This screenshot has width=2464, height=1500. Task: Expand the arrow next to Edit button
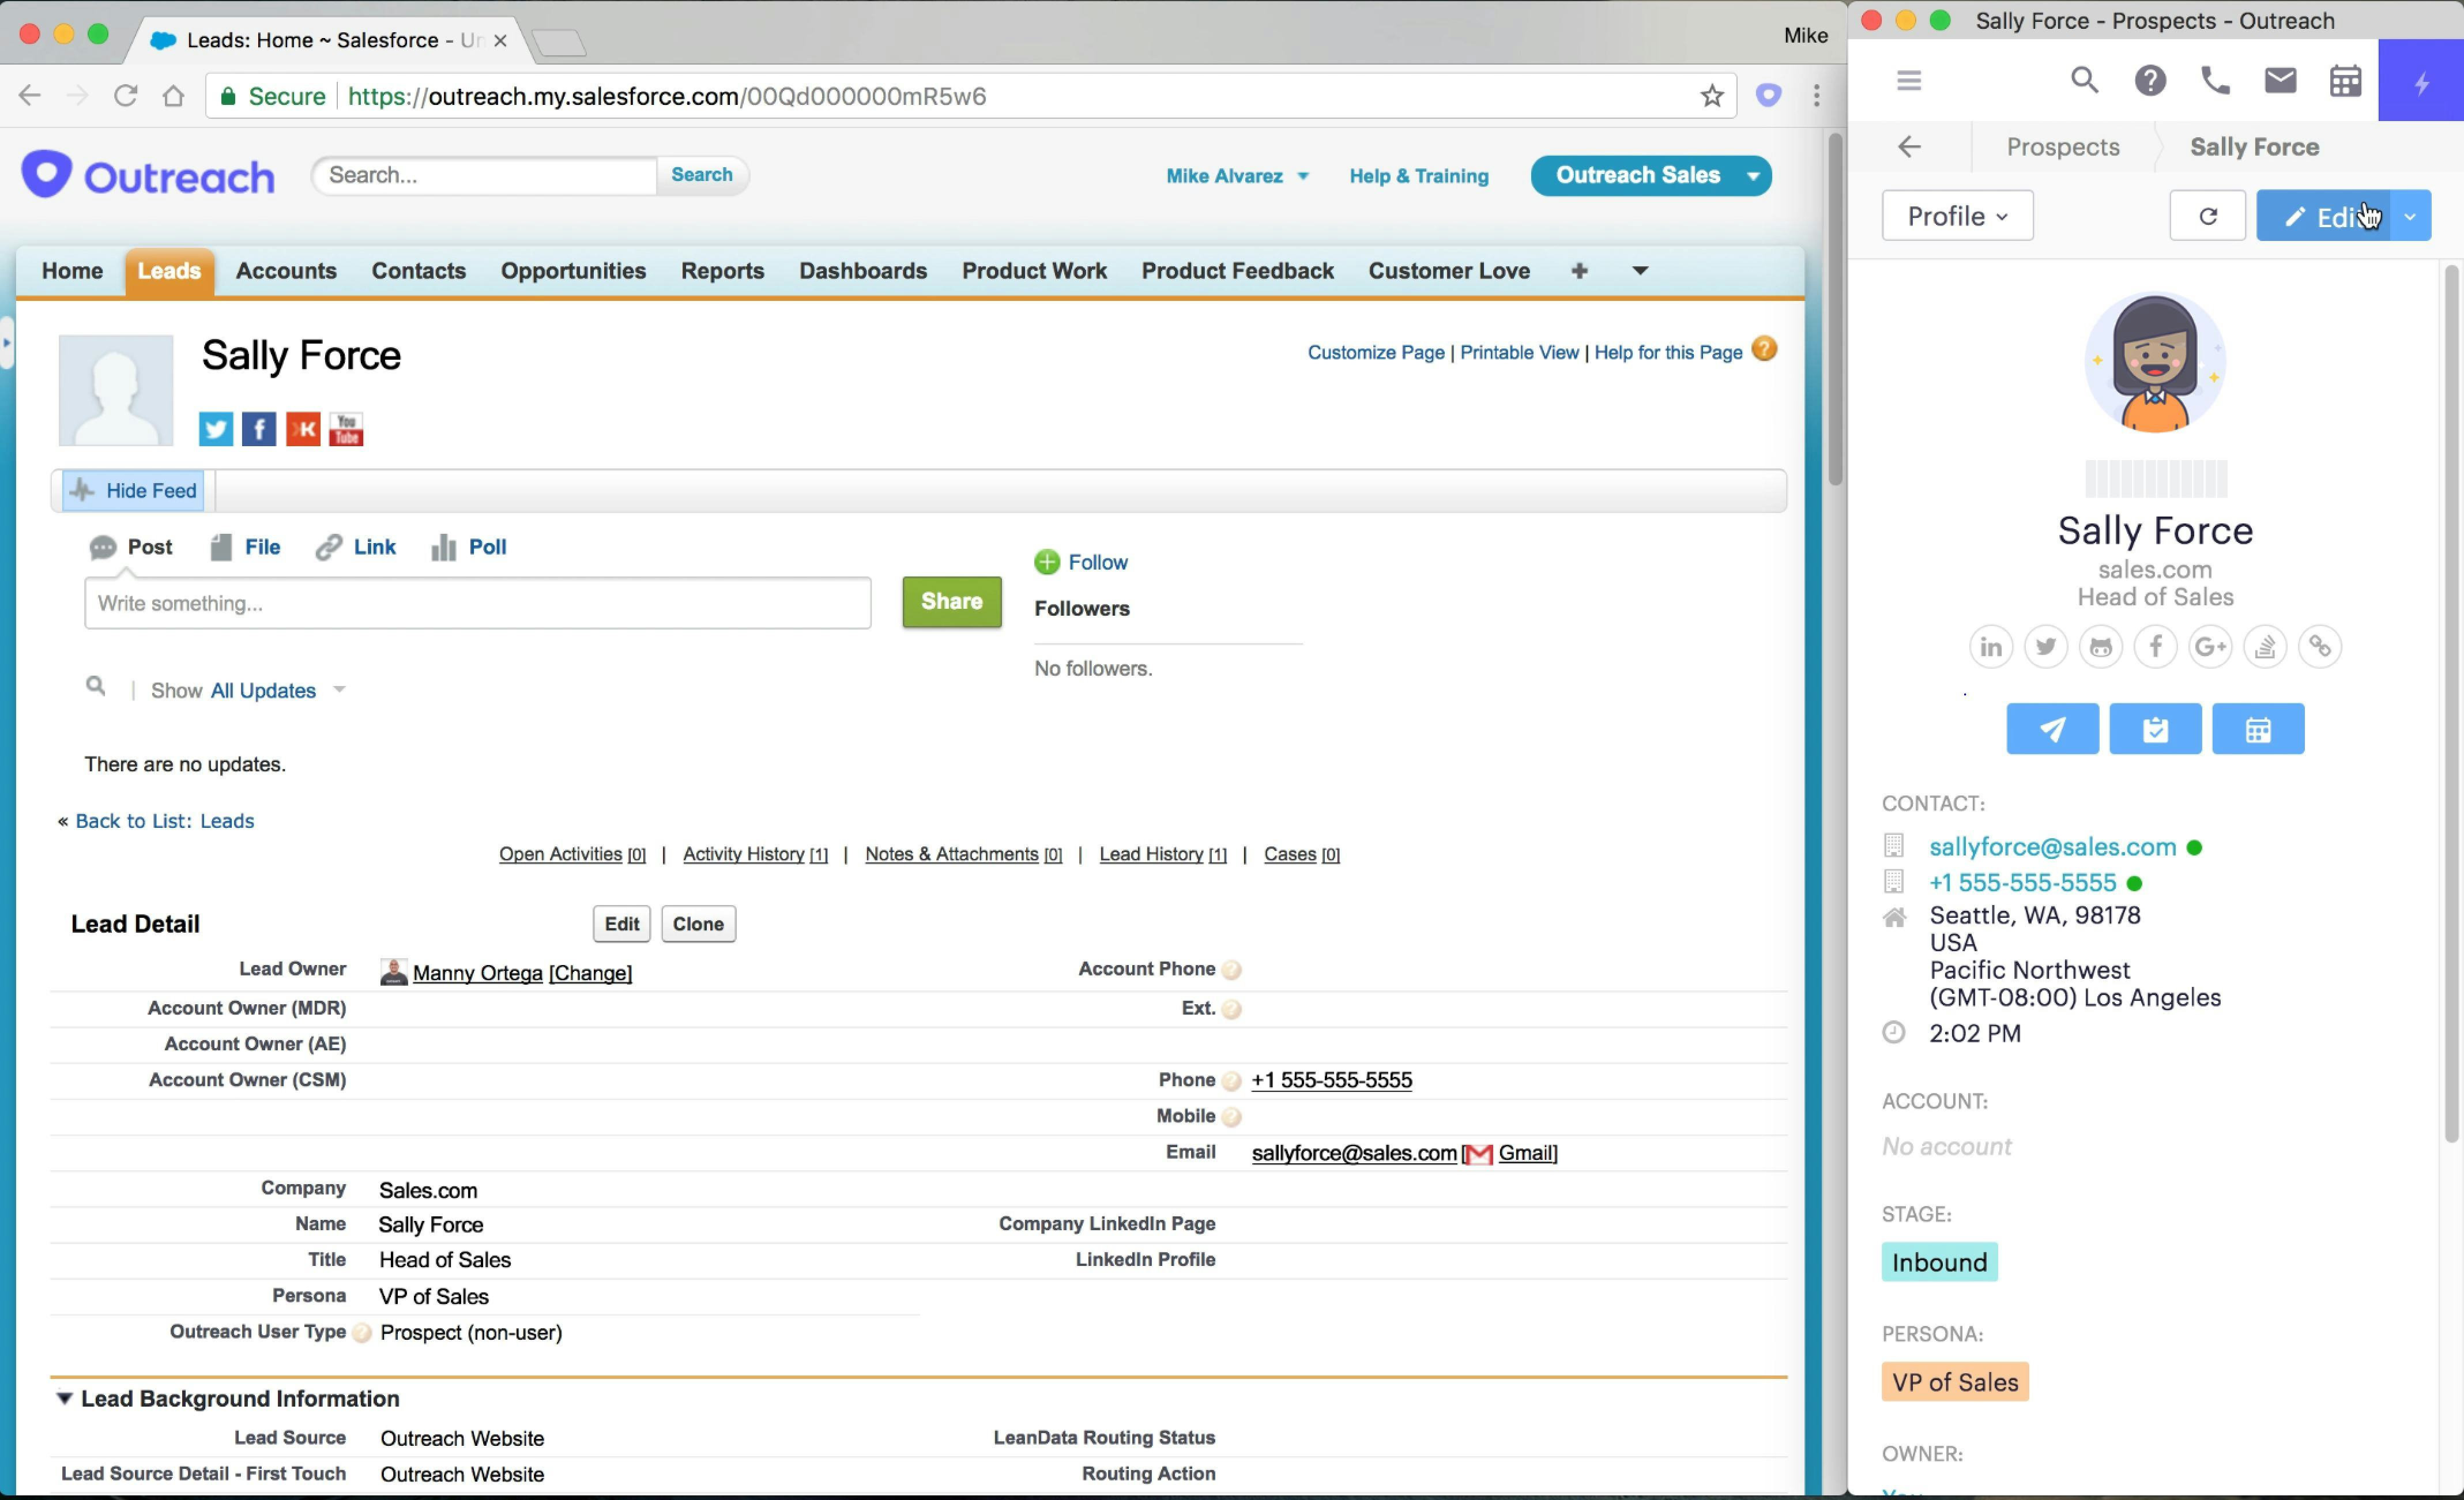point(2410,216)
